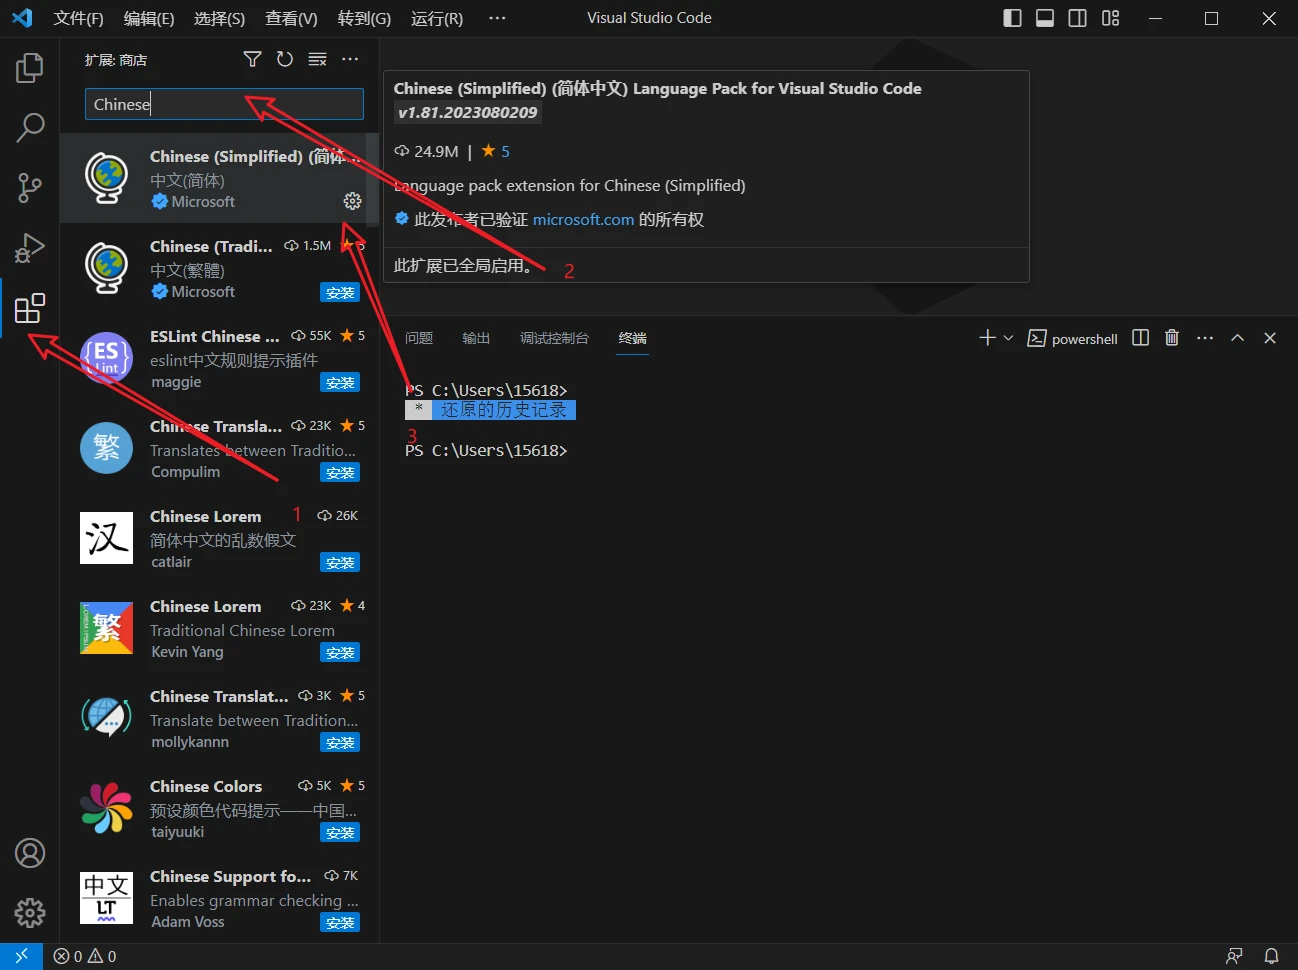Open the 转到(G) menu

364,18
